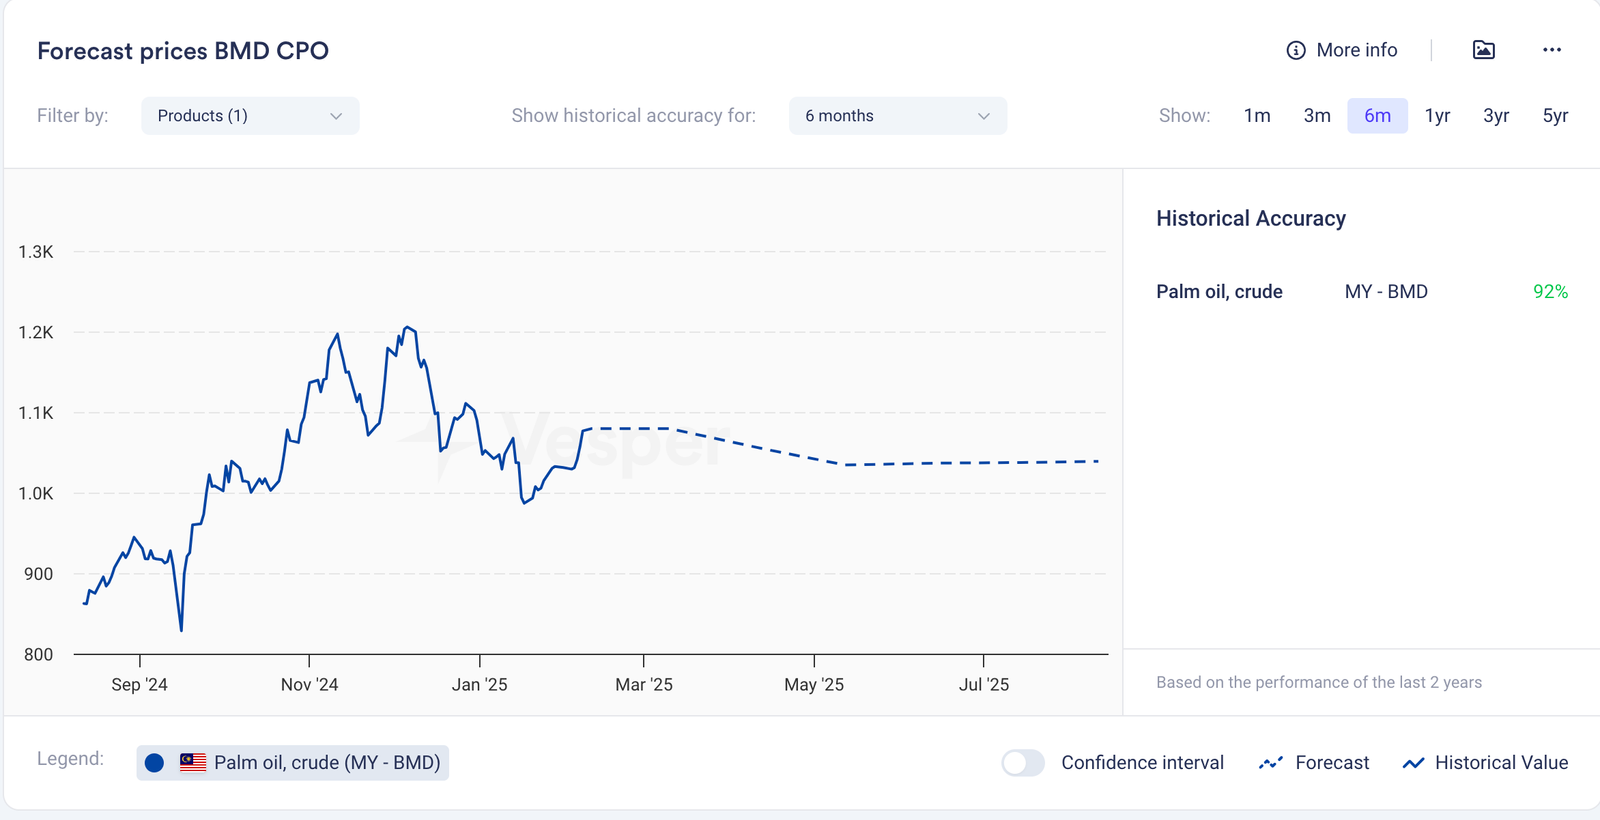Choose the 3yr time range
The image size is (1600, 820).
[1496, 116]
